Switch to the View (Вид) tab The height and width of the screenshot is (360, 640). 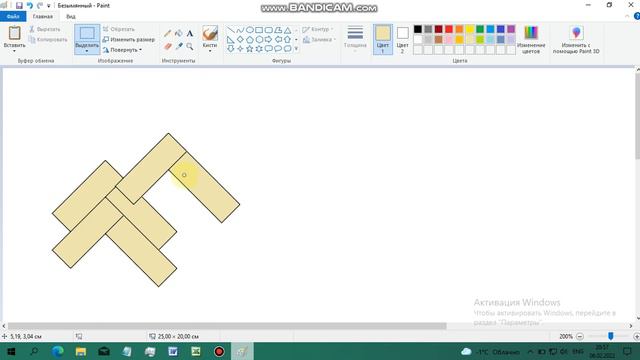(x=71, y=16)
